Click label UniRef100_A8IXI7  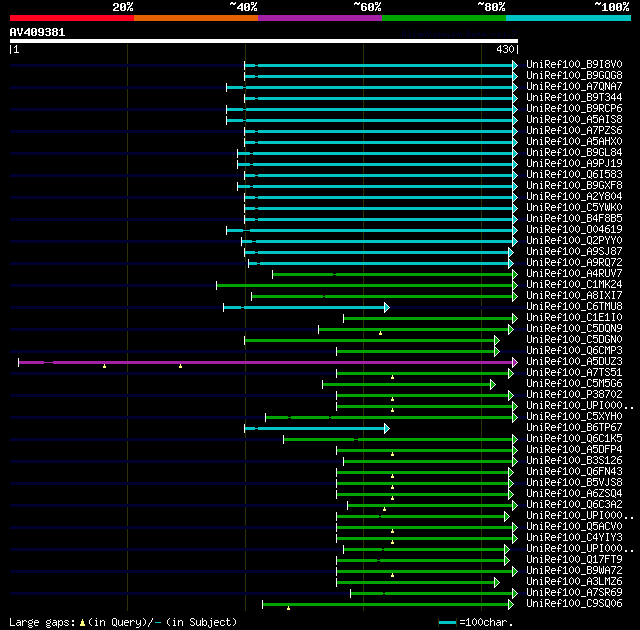click(x=574, y=296)
